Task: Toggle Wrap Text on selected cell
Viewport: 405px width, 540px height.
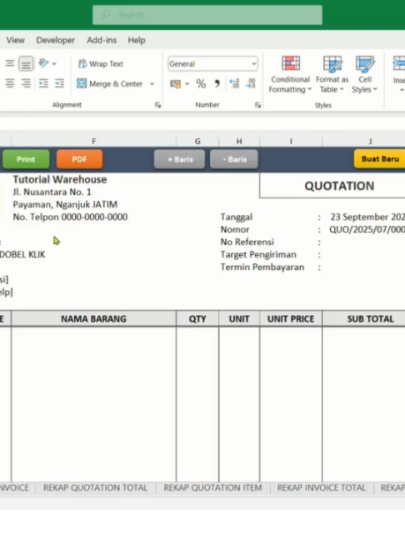Action: tap(101, 64)
